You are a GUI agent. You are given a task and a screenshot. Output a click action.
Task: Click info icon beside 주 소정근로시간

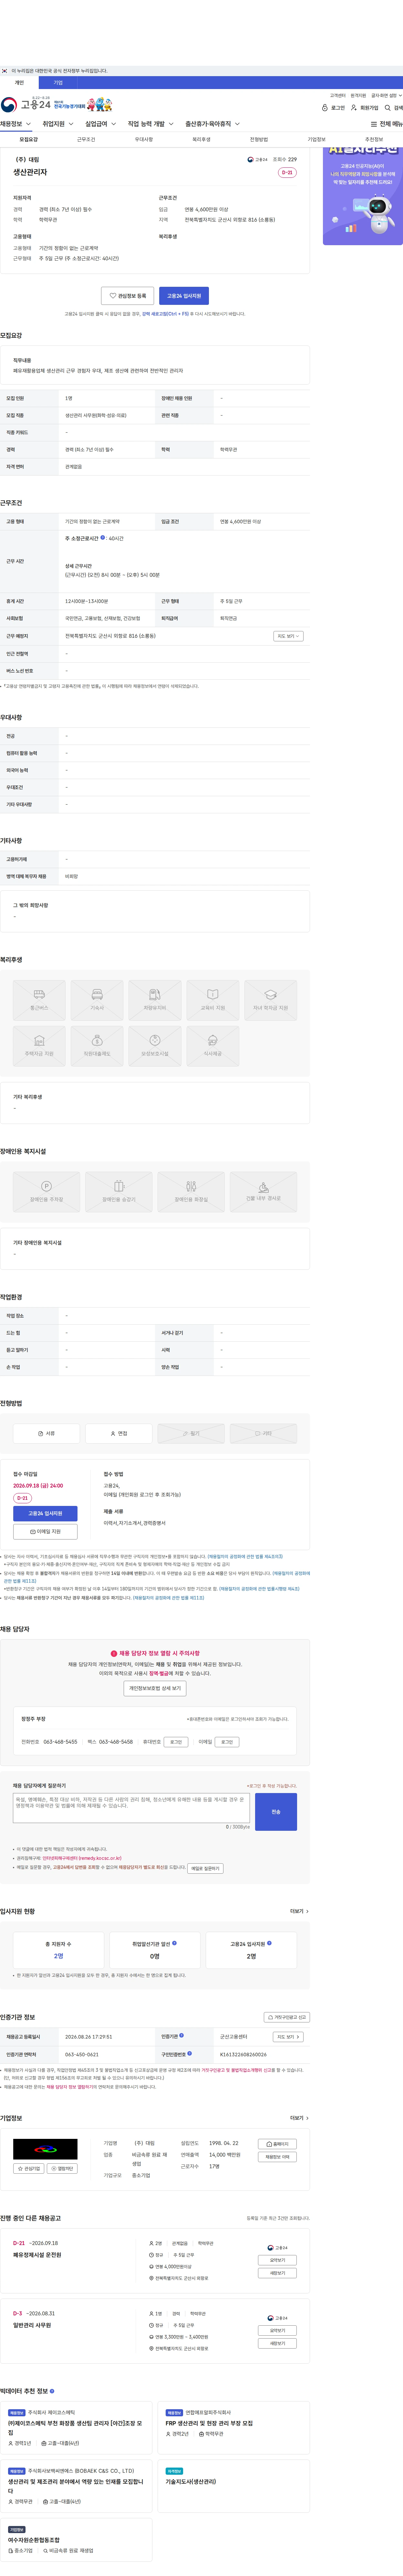[x=102, y=538]
